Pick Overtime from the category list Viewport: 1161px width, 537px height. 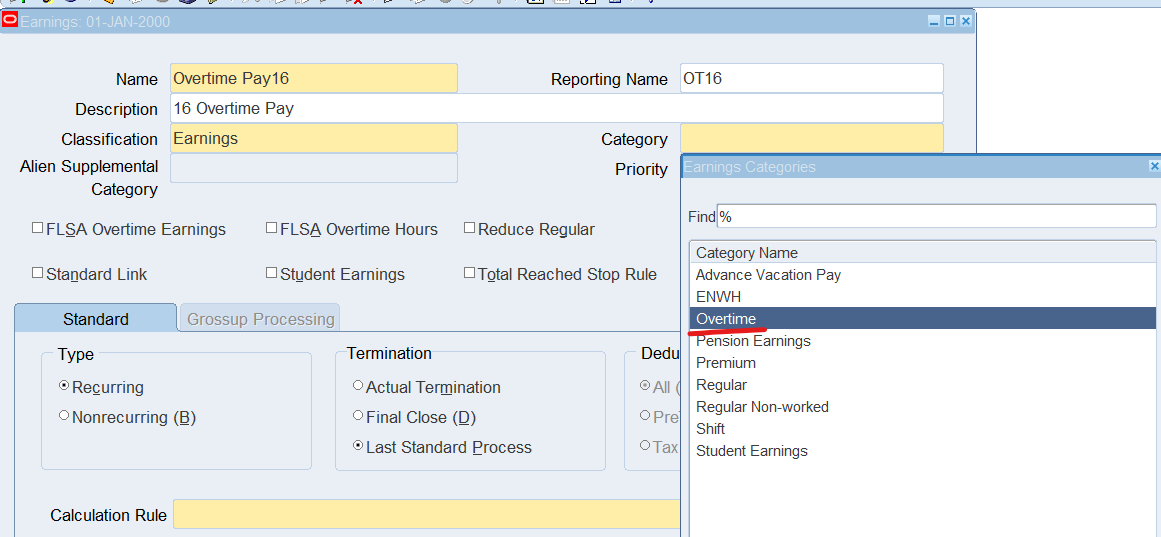tap(726, 319)
